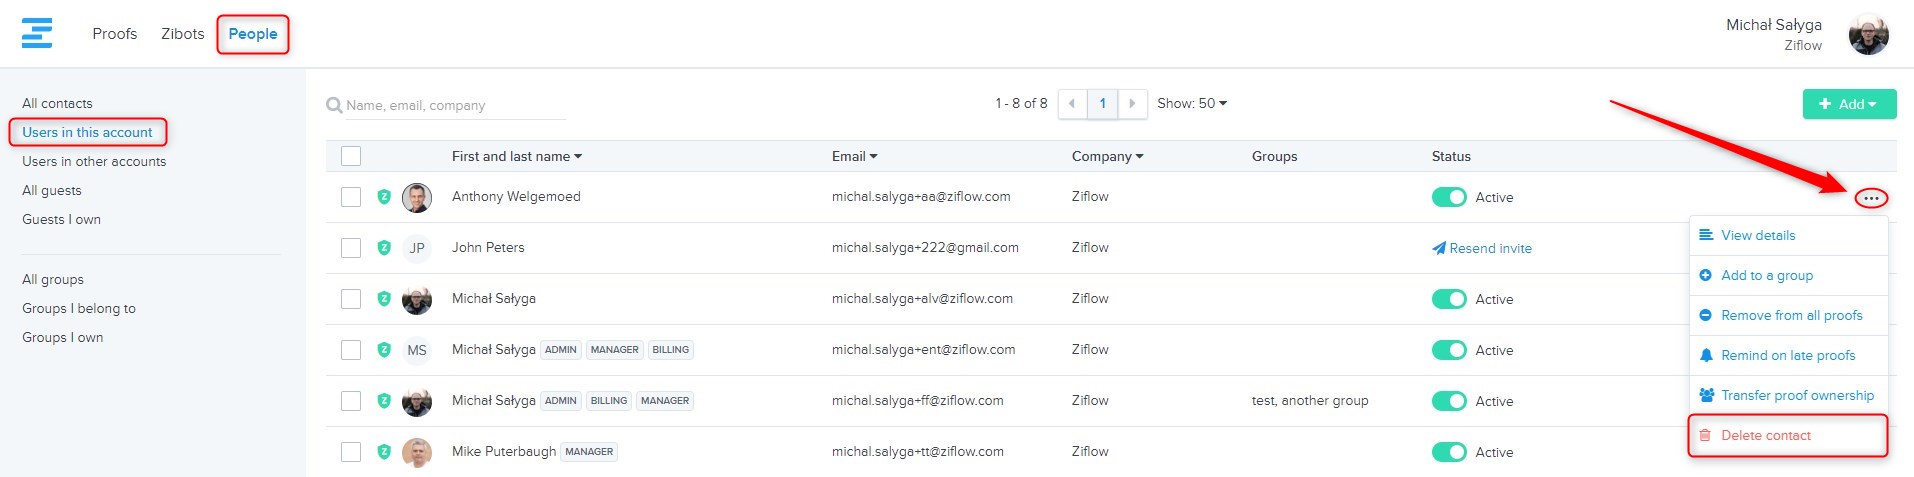Click Anthony Welgemoed's avatar photo
This screenshot has height=477, width=1914.
[417, 198]
